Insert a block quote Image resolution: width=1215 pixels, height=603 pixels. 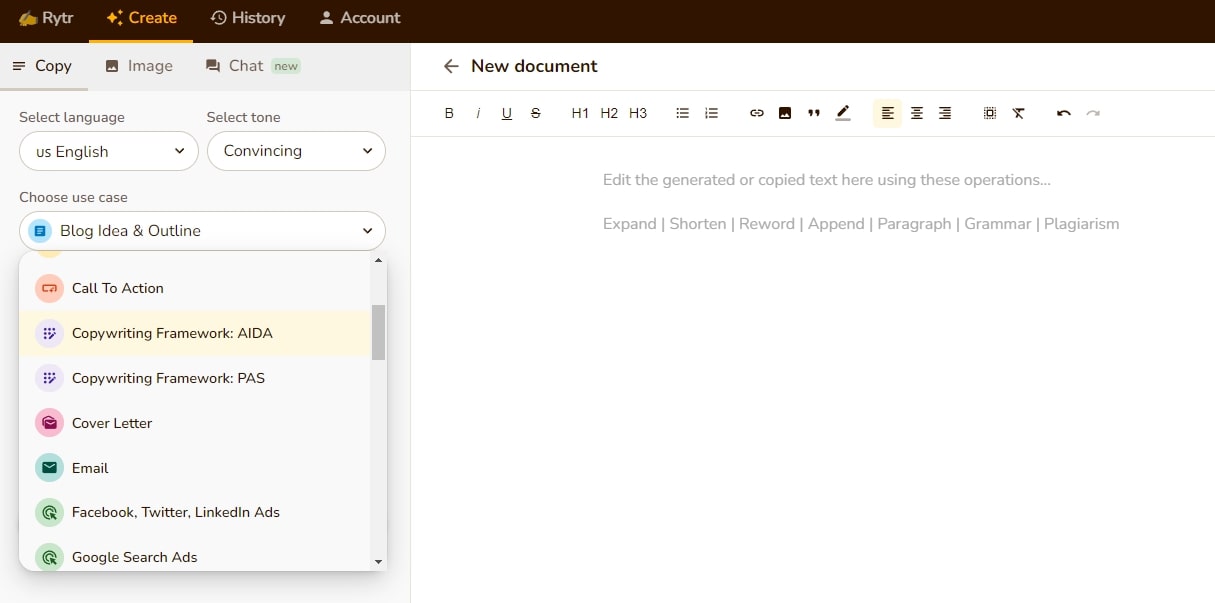point(814,113)
